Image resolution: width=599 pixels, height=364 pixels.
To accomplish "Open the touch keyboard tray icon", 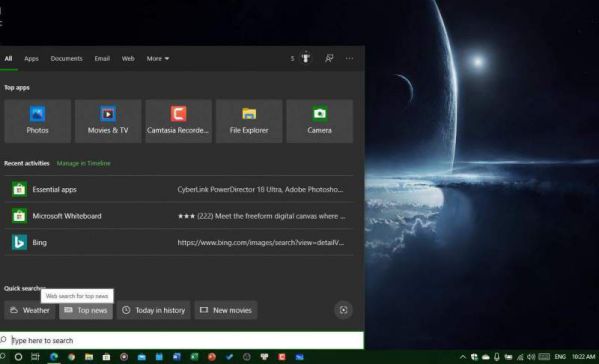I will (544, 357).
